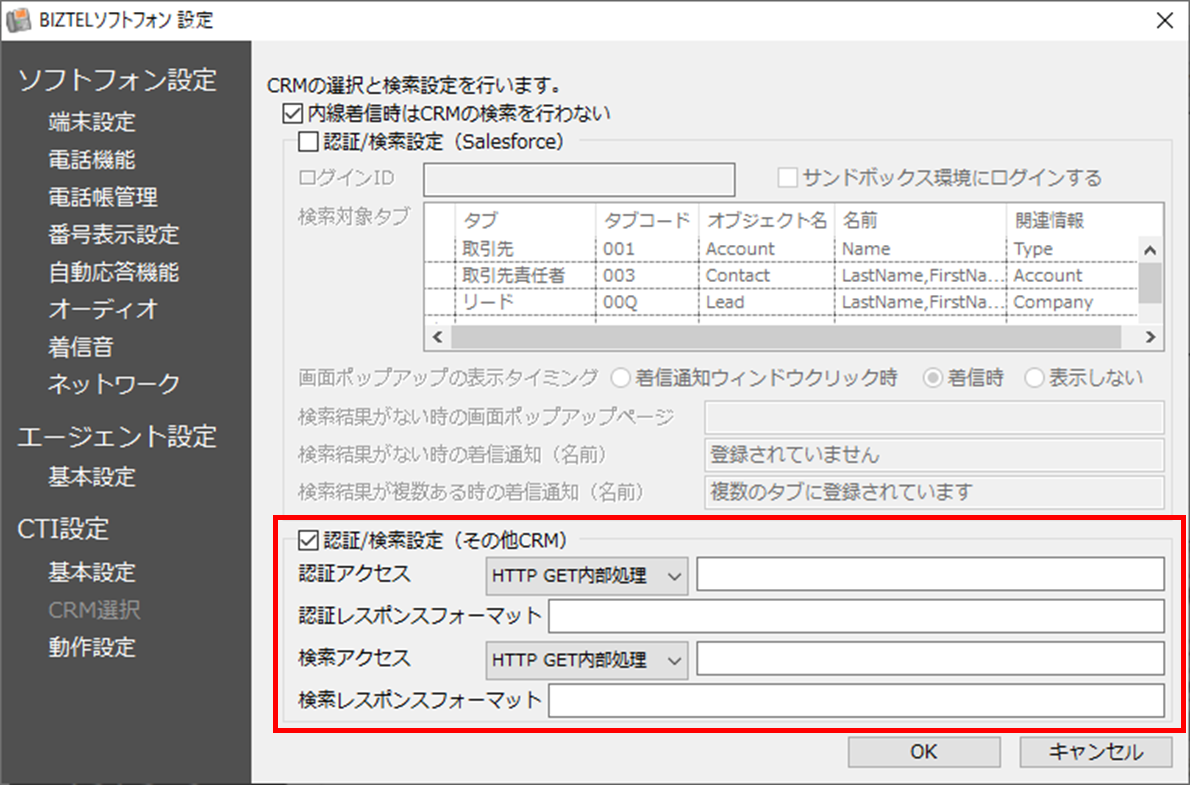Open the オーディオ settings page
Viewport: 1190px width, 785px height.
tap(102, 310)
